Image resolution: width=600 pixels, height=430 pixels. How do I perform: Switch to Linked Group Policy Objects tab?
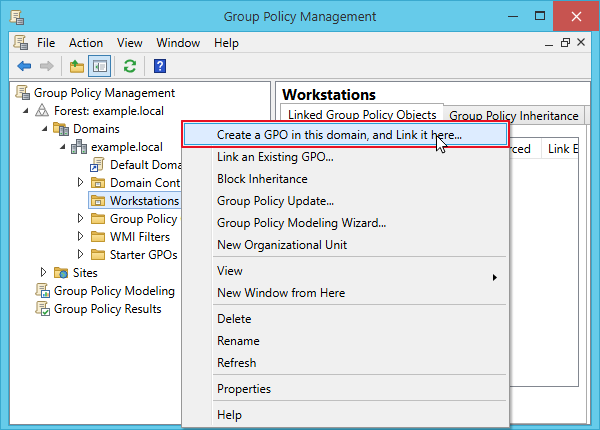[362, 114]
